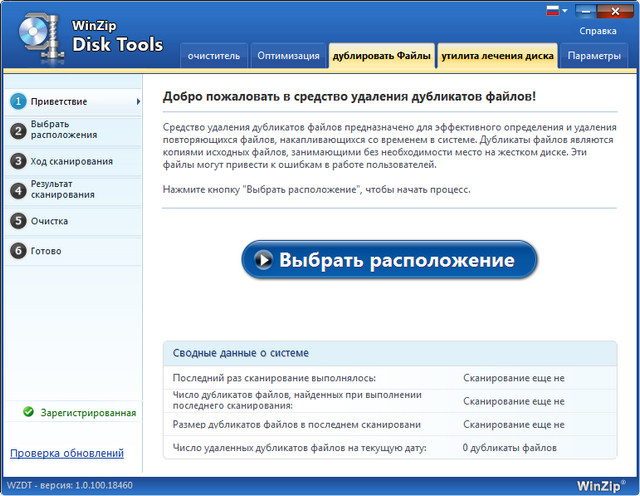Click the WinZip Disk Tools logo icon

41,38
